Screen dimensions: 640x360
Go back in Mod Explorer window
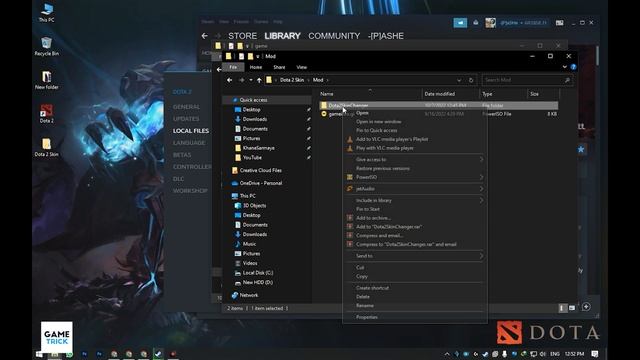pos(229,80)
